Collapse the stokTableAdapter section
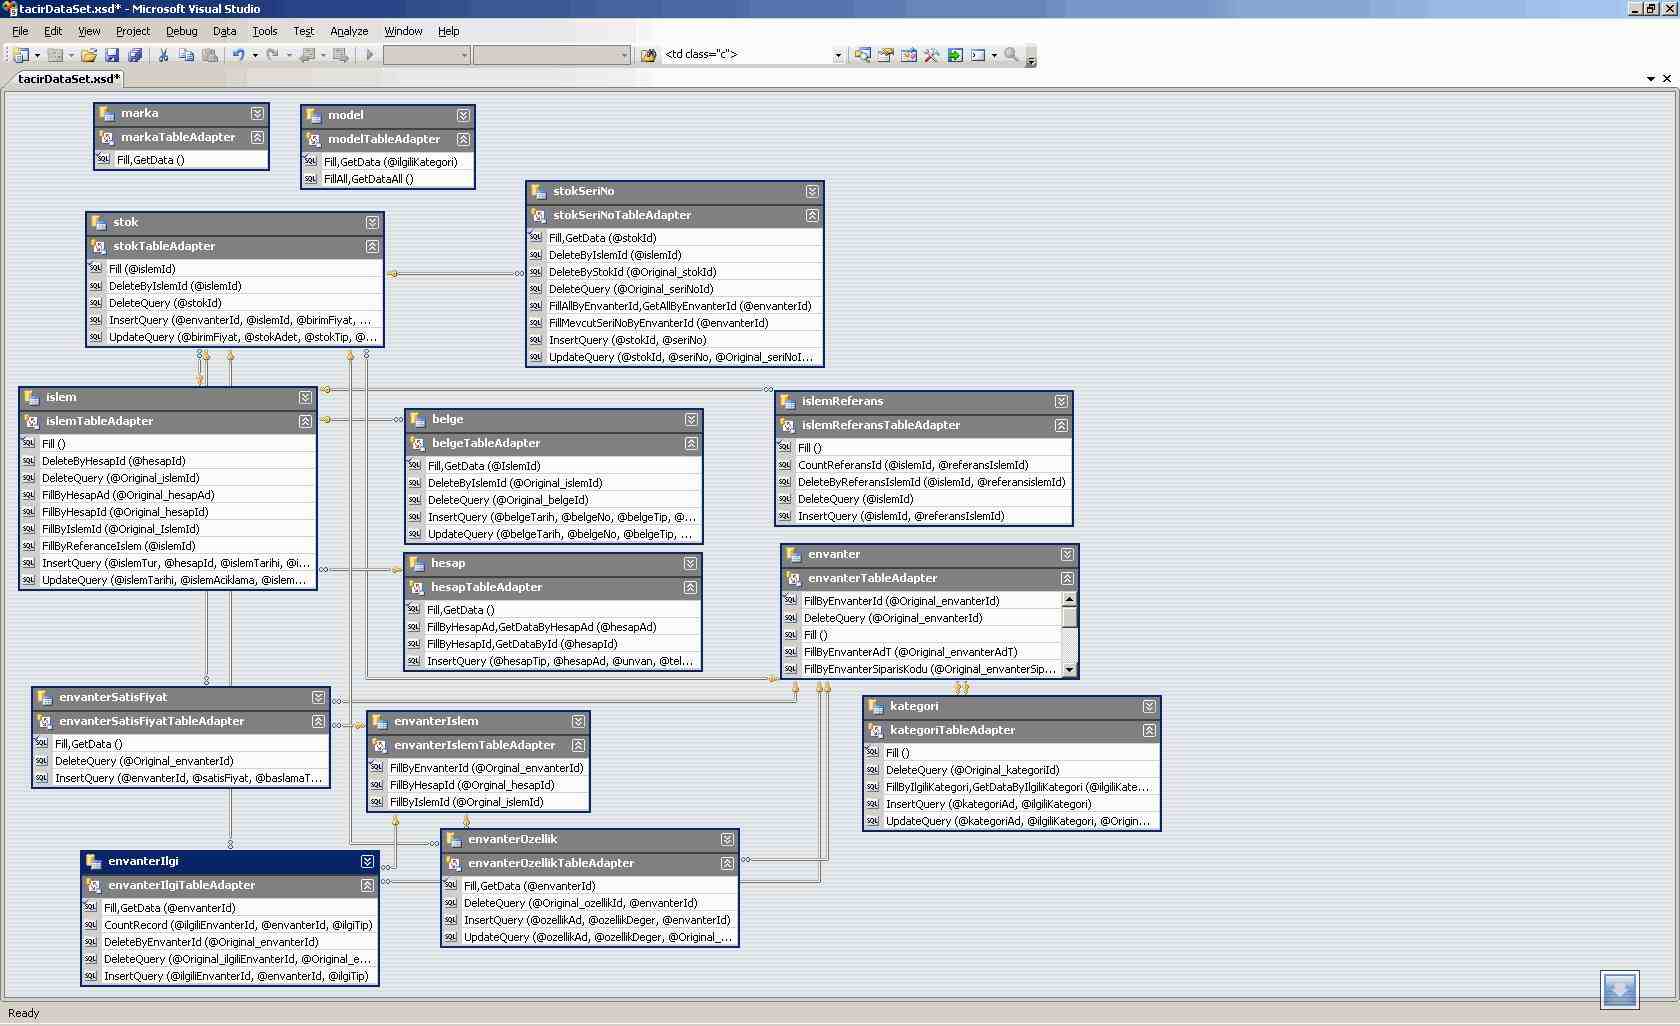This screenshot has width=1680, height=1026. tap(372, 246)
